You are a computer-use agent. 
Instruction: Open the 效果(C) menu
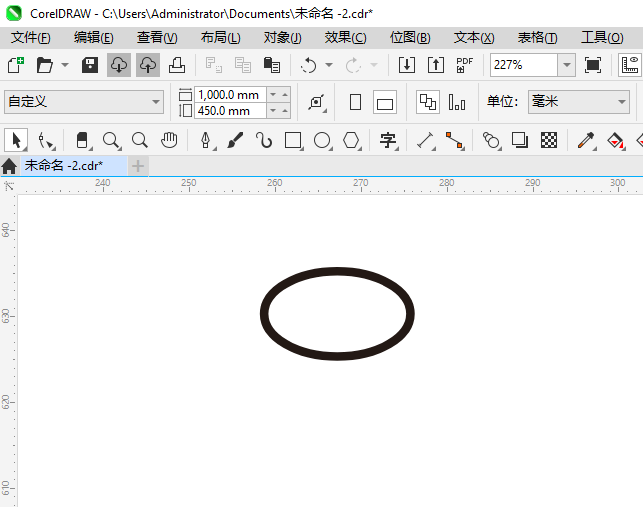345,38
